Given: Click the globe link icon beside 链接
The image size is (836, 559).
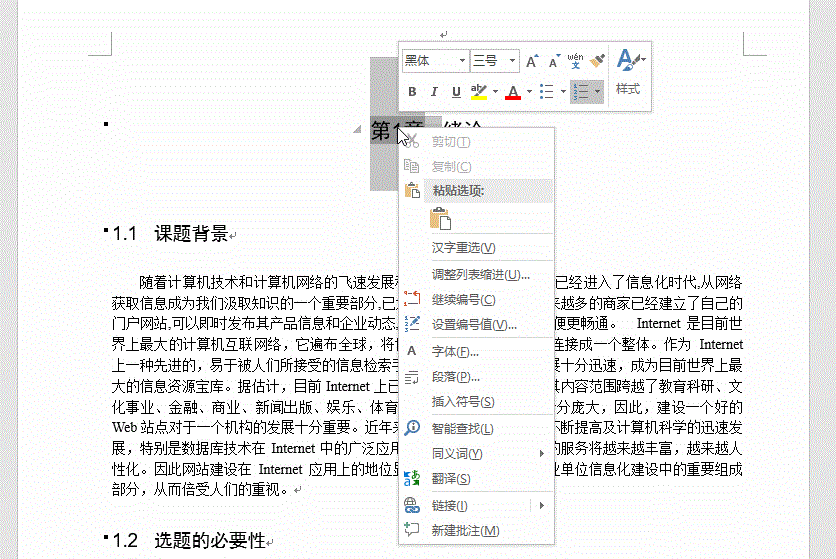Looking at the screenshot, I should coord(412,505).
